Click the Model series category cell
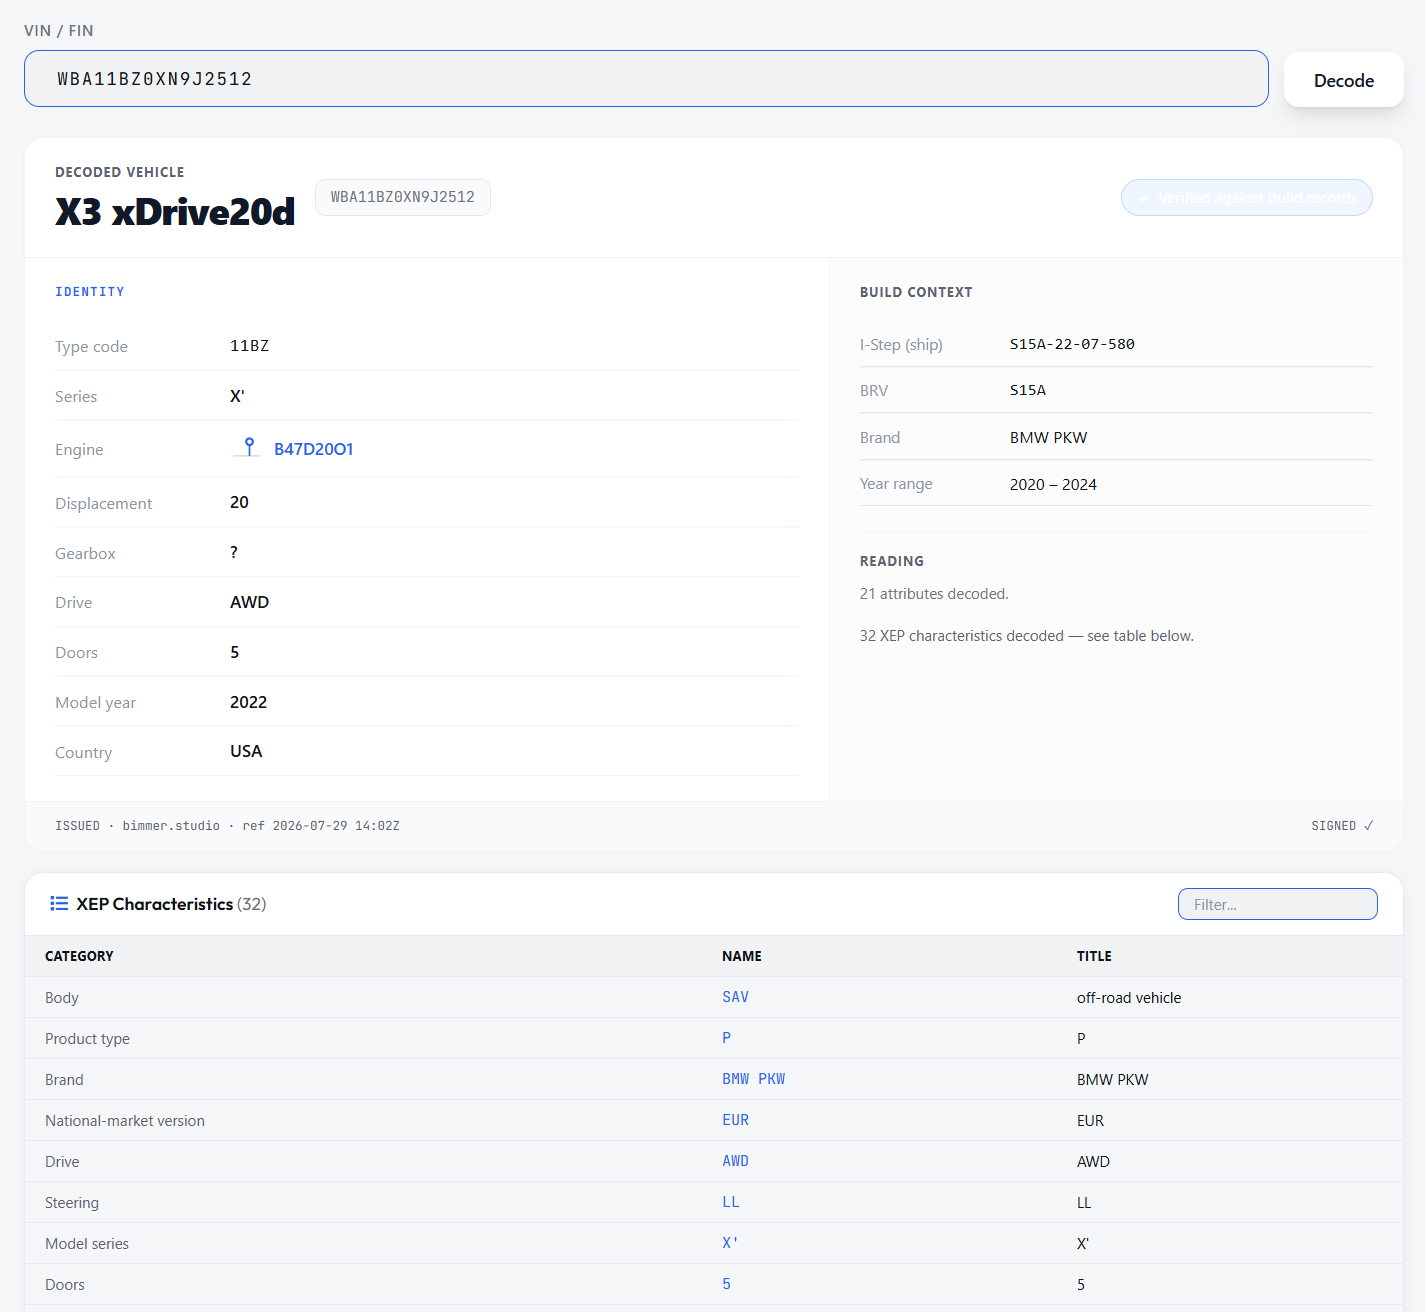Screen dimensions: 1425x1312 (87, 1244)
